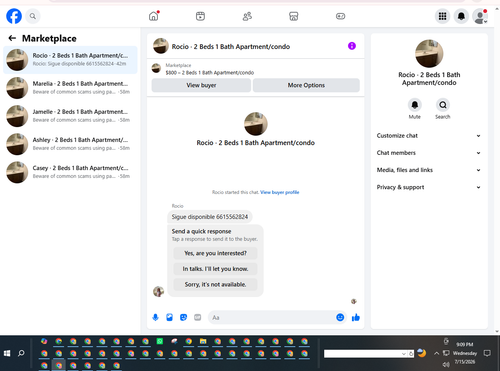The width and height of the screenshot is (500, 371).
Task: Select the Casey conversation in list
Action: (70, 172)
